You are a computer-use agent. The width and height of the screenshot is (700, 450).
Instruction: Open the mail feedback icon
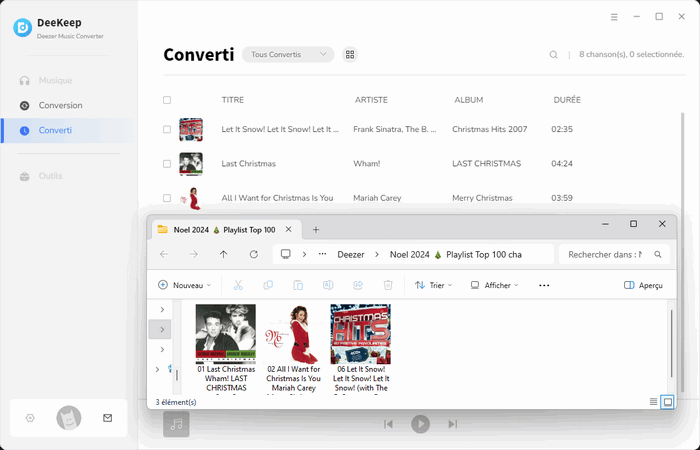(x=108, y=418)
